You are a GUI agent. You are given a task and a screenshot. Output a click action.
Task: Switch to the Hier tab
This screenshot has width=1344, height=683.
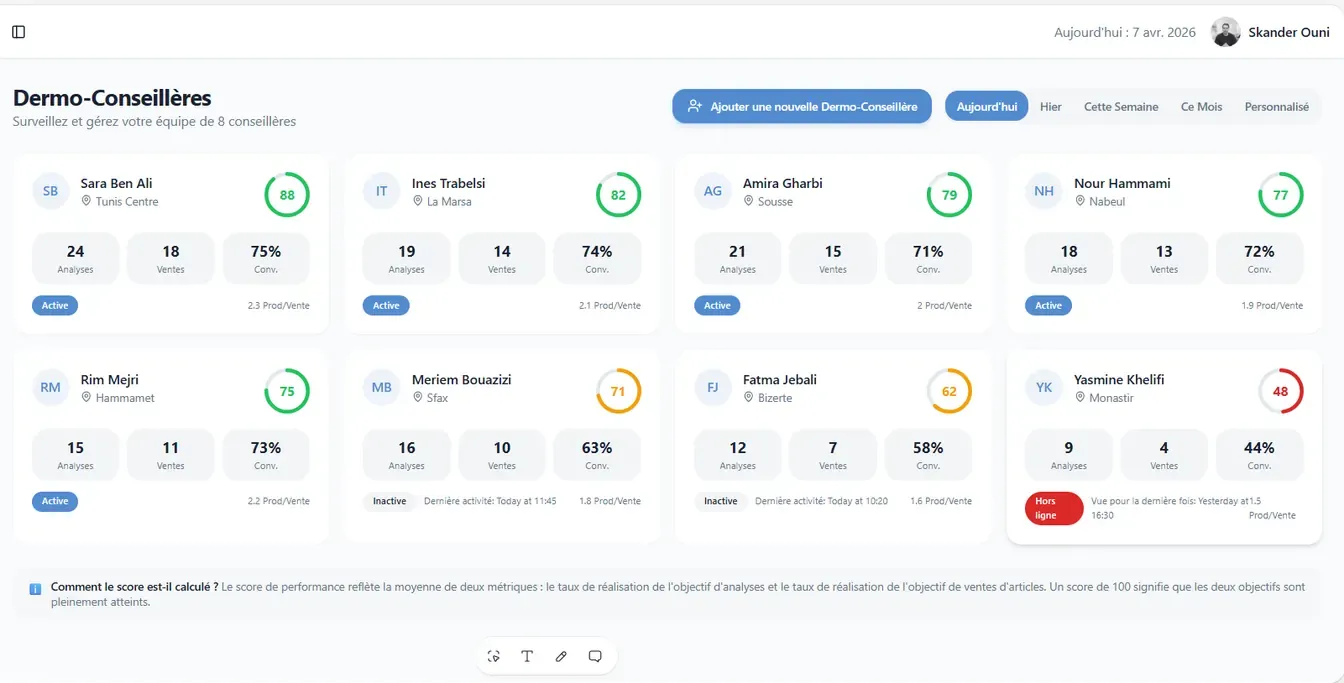tap(1050, 106)
